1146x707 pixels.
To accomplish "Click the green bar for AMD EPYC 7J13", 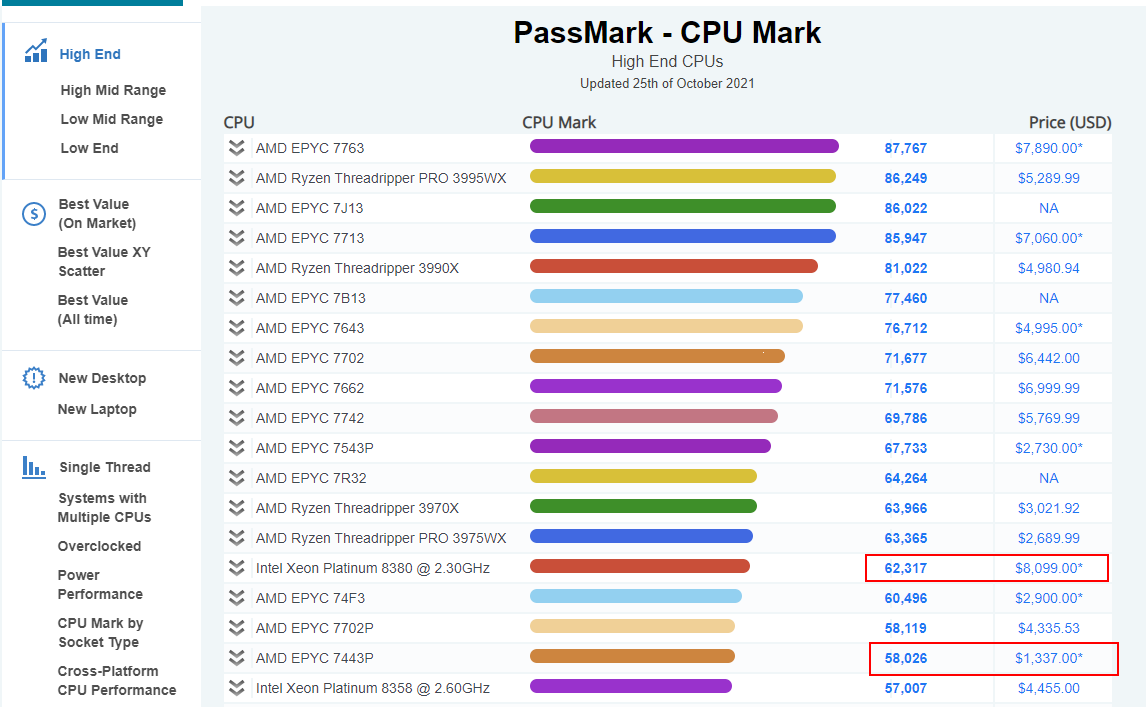I will click(x=683, y=206).
